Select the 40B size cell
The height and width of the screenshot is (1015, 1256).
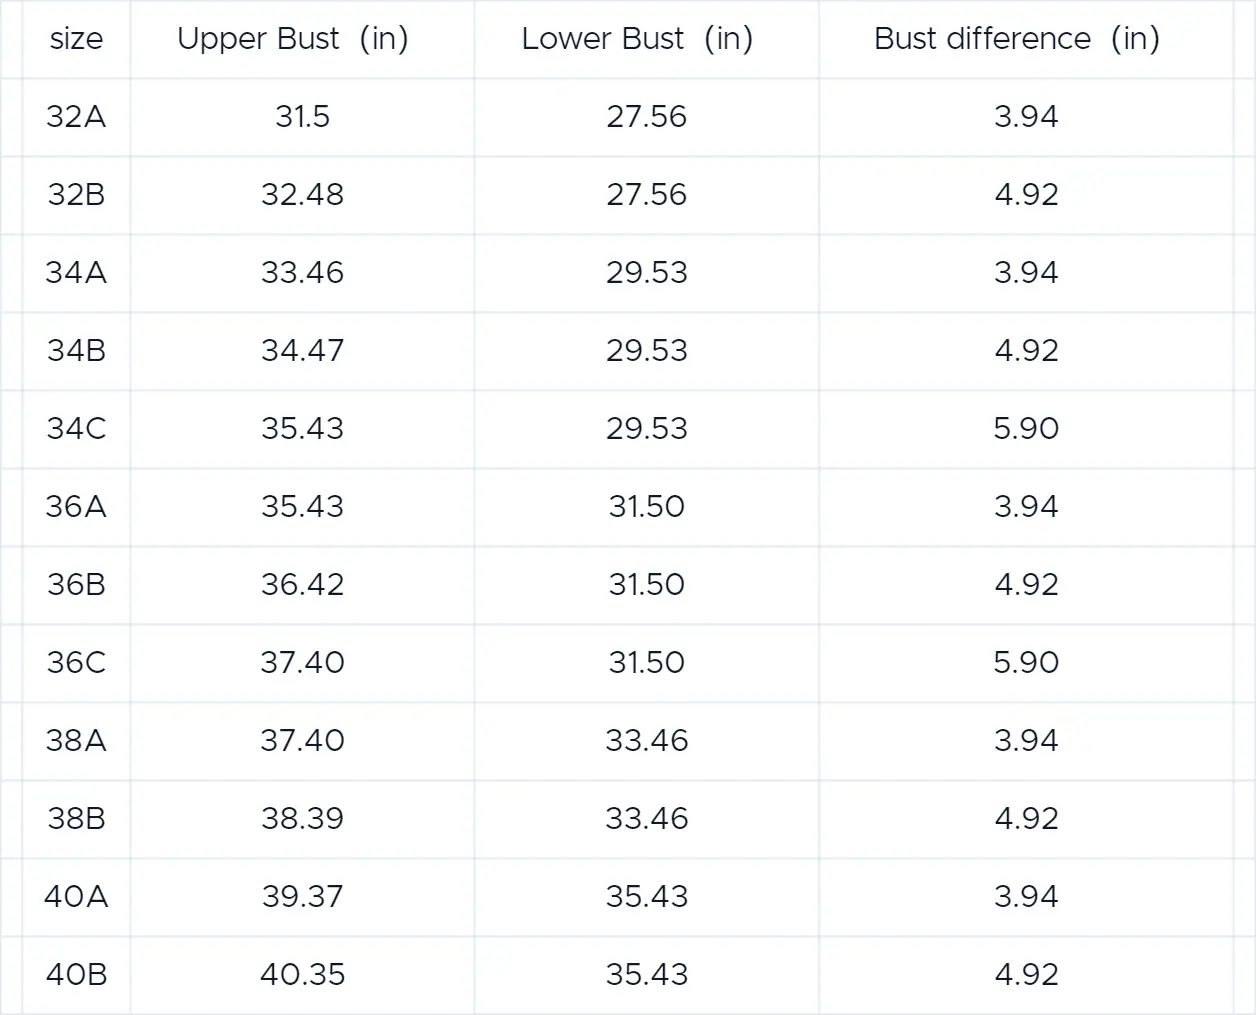point(76,975)
